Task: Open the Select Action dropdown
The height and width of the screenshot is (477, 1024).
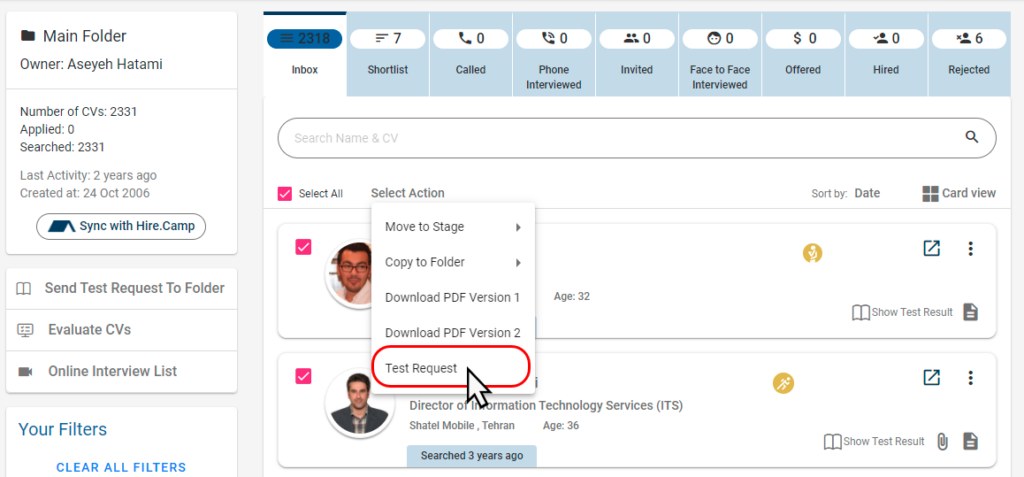Action: pyautogui.click(x=407, y=193)
